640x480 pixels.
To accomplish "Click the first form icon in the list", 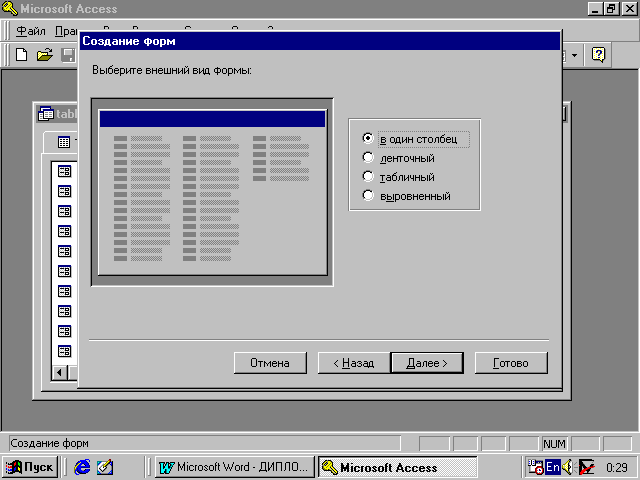I will tap(65, 171).
